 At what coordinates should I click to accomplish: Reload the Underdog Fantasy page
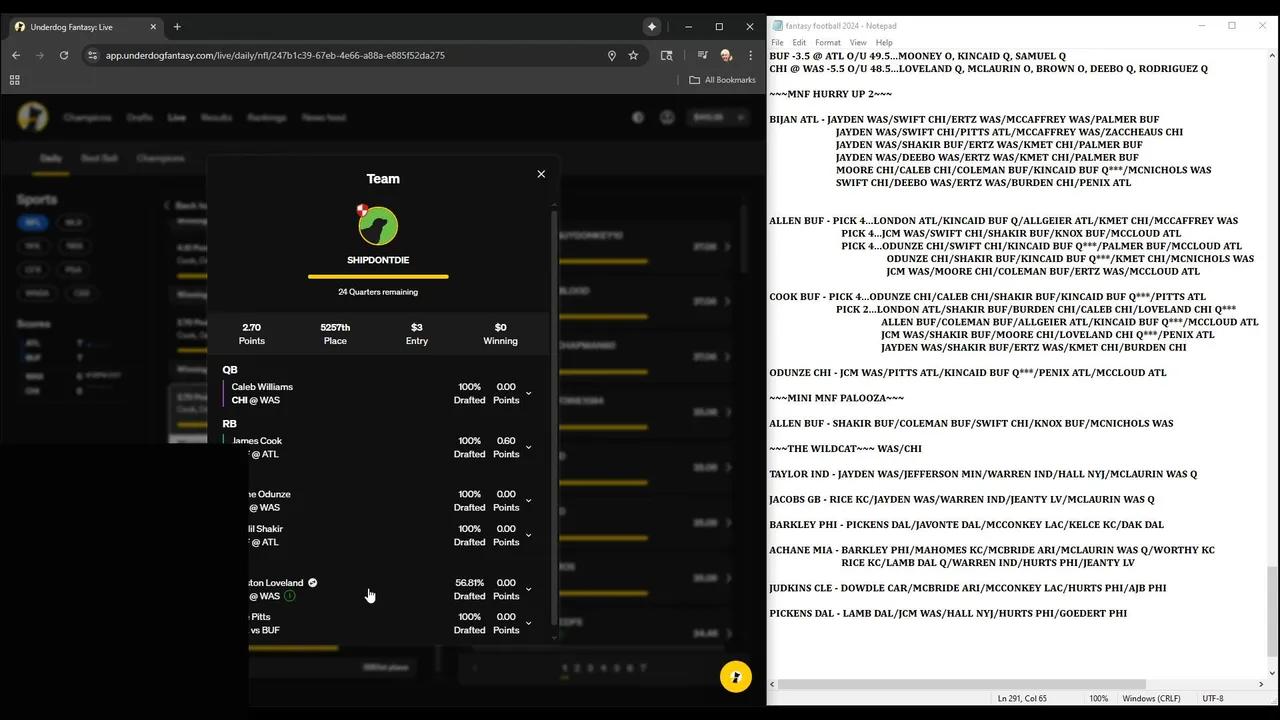point(64,56)
